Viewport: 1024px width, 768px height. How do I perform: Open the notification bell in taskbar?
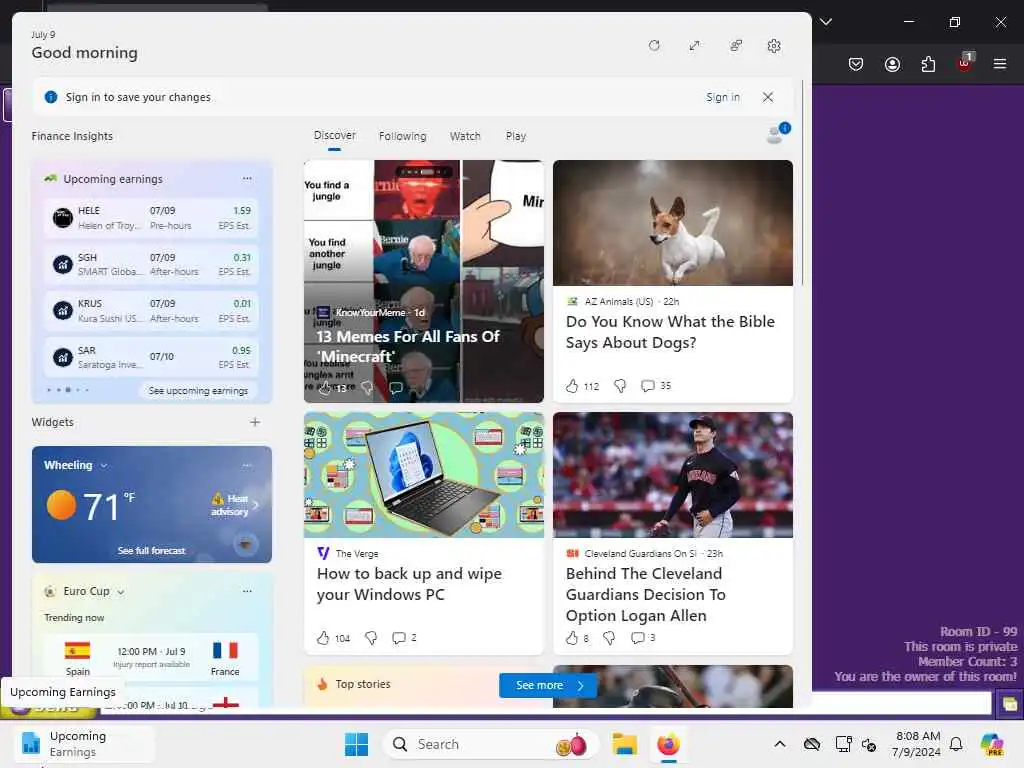[956, 744]
